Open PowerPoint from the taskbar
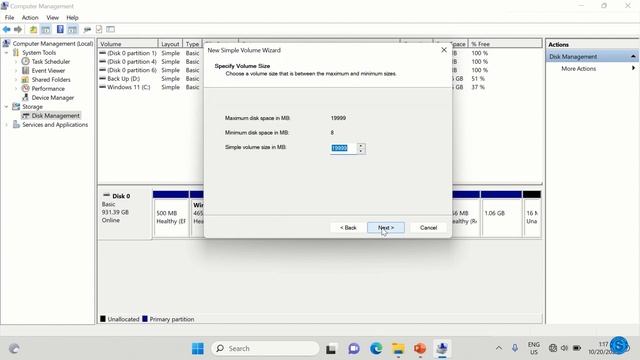The image size is (640, 360). (420, 349)
